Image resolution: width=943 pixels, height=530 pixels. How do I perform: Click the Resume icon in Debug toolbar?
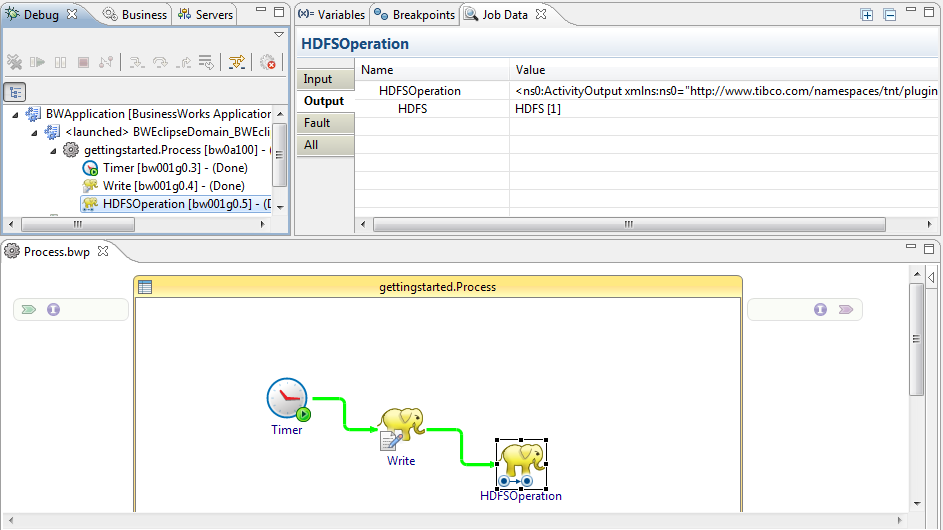tap(38, 62)
